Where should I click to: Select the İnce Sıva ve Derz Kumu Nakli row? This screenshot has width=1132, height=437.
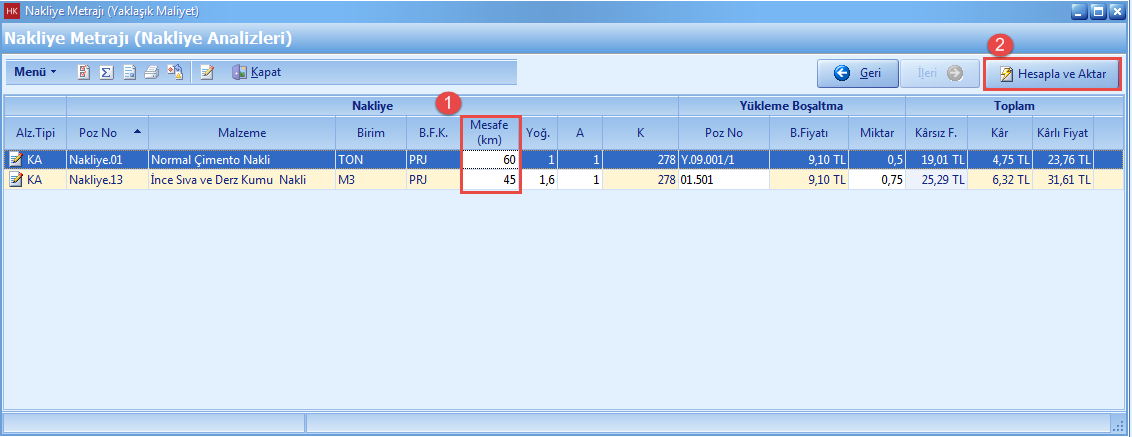240,180
